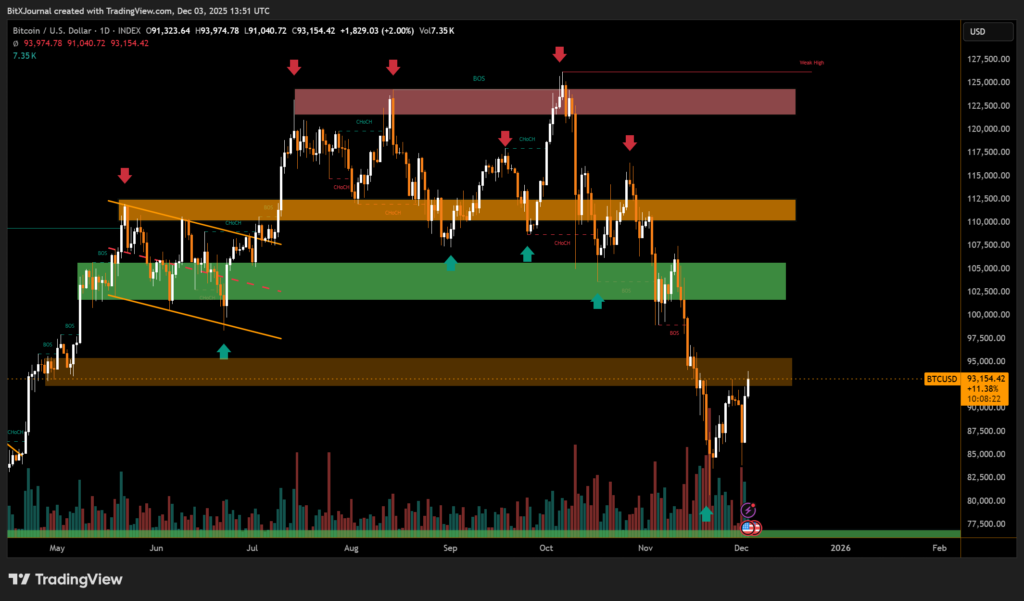This screenshot has width=1024, height=601.
Task: Click the TradingView logo
Action: [65, 580]
